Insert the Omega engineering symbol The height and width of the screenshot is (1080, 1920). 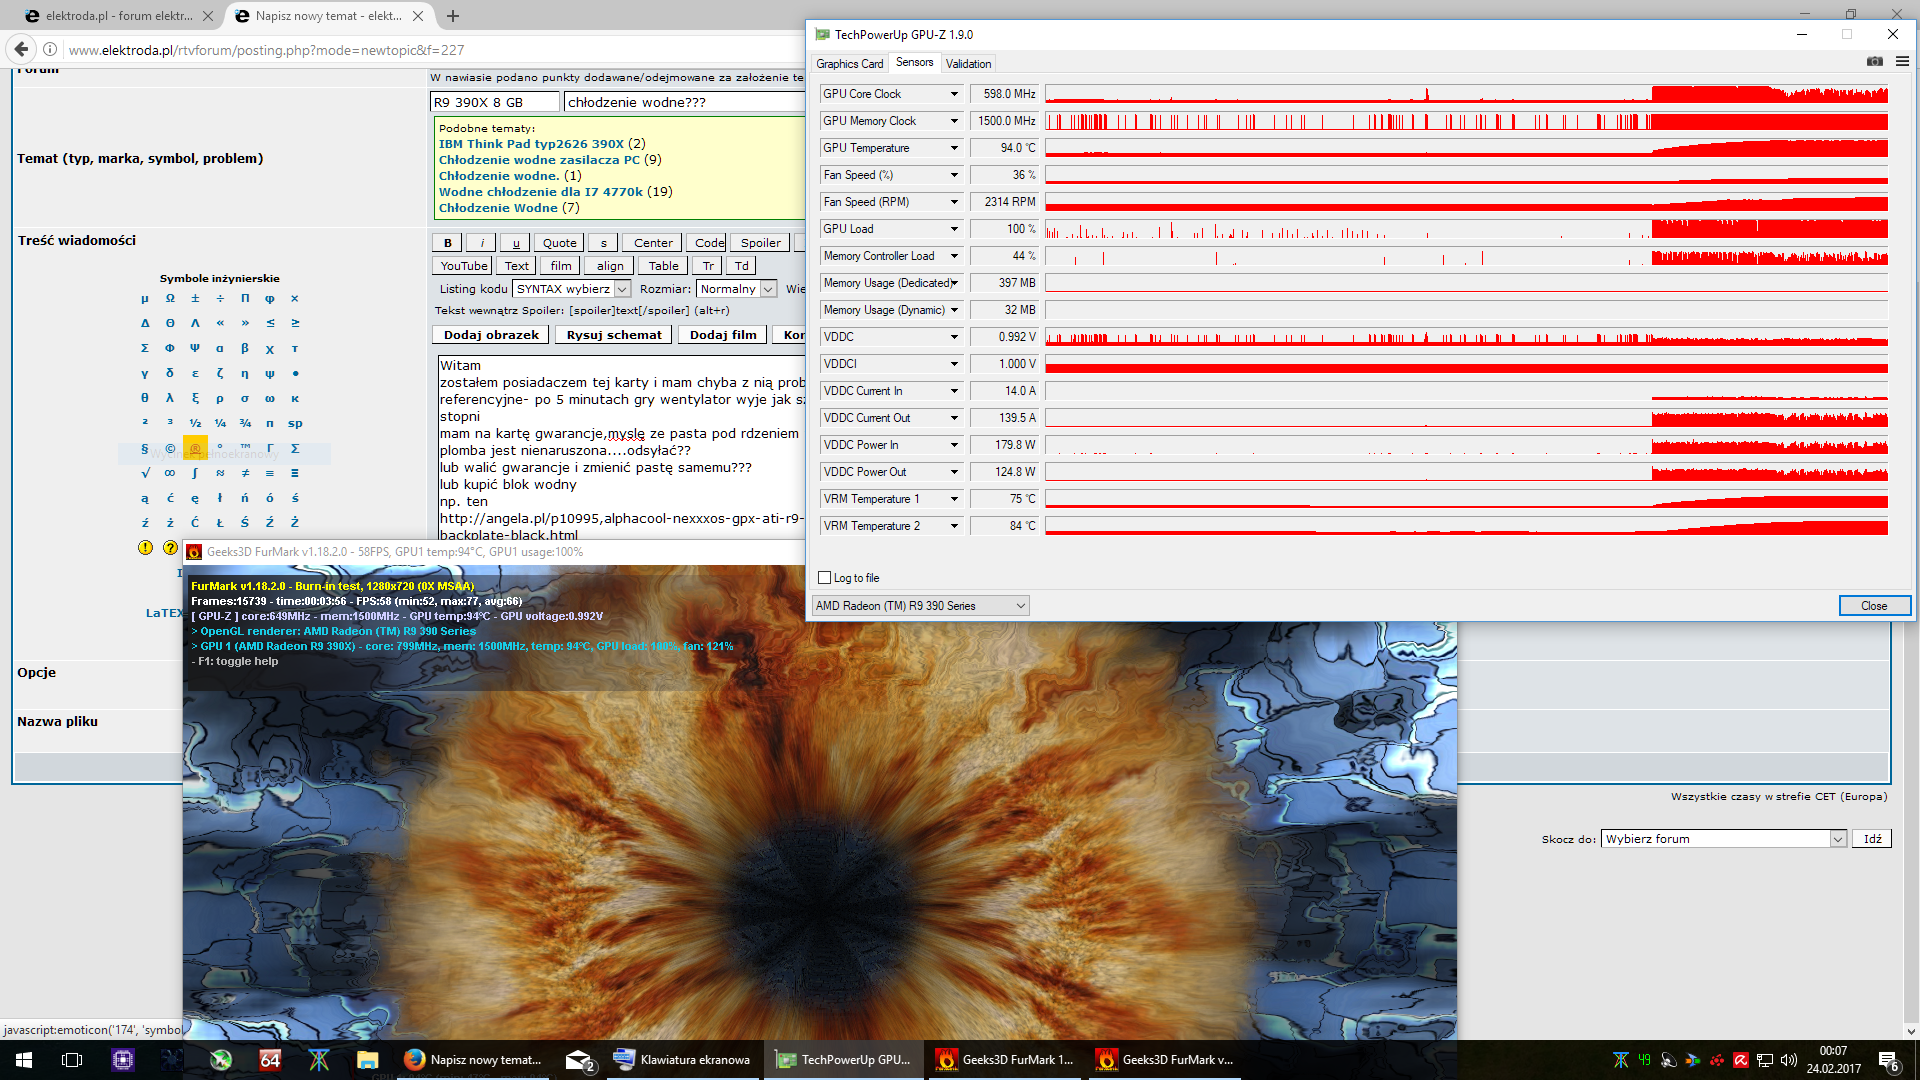click(x=170, y=298)
